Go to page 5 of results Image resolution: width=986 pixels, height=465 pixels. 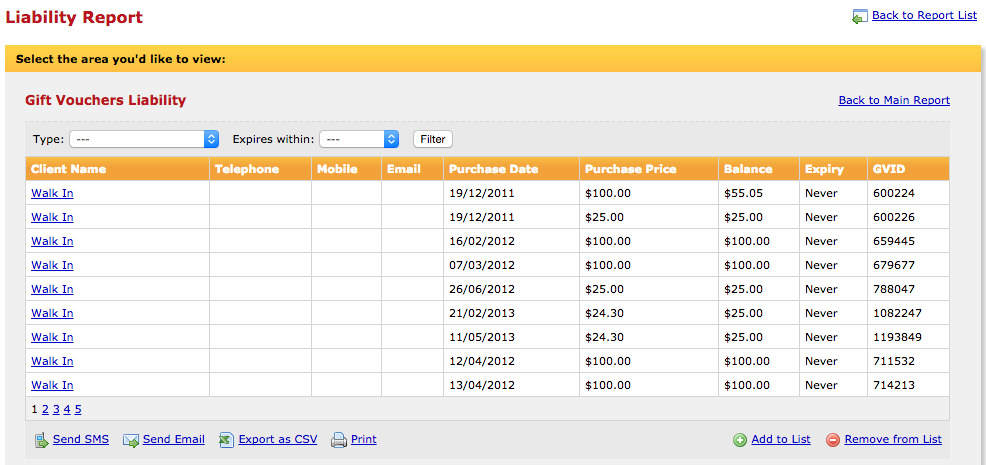[78, 410]
